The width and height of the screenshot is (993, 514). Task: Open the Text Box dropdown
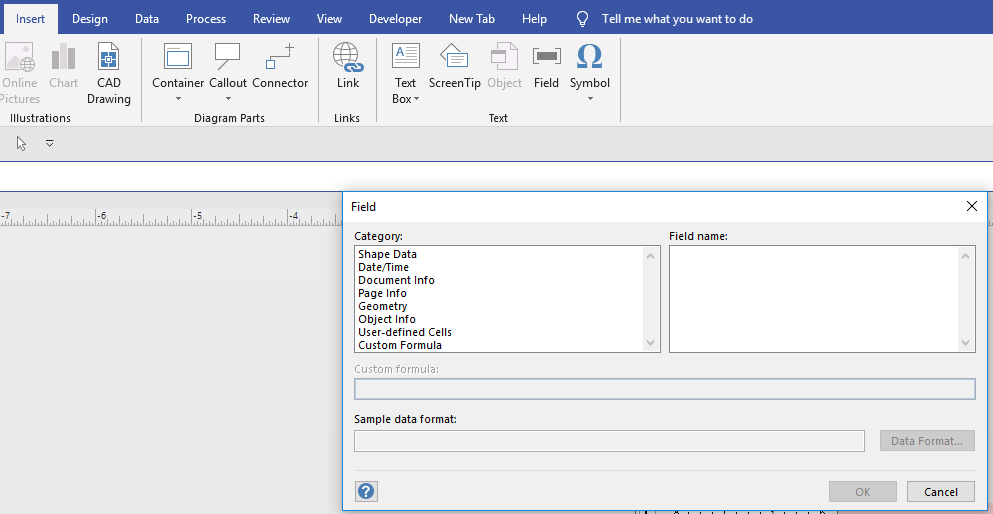click(416, 99)
